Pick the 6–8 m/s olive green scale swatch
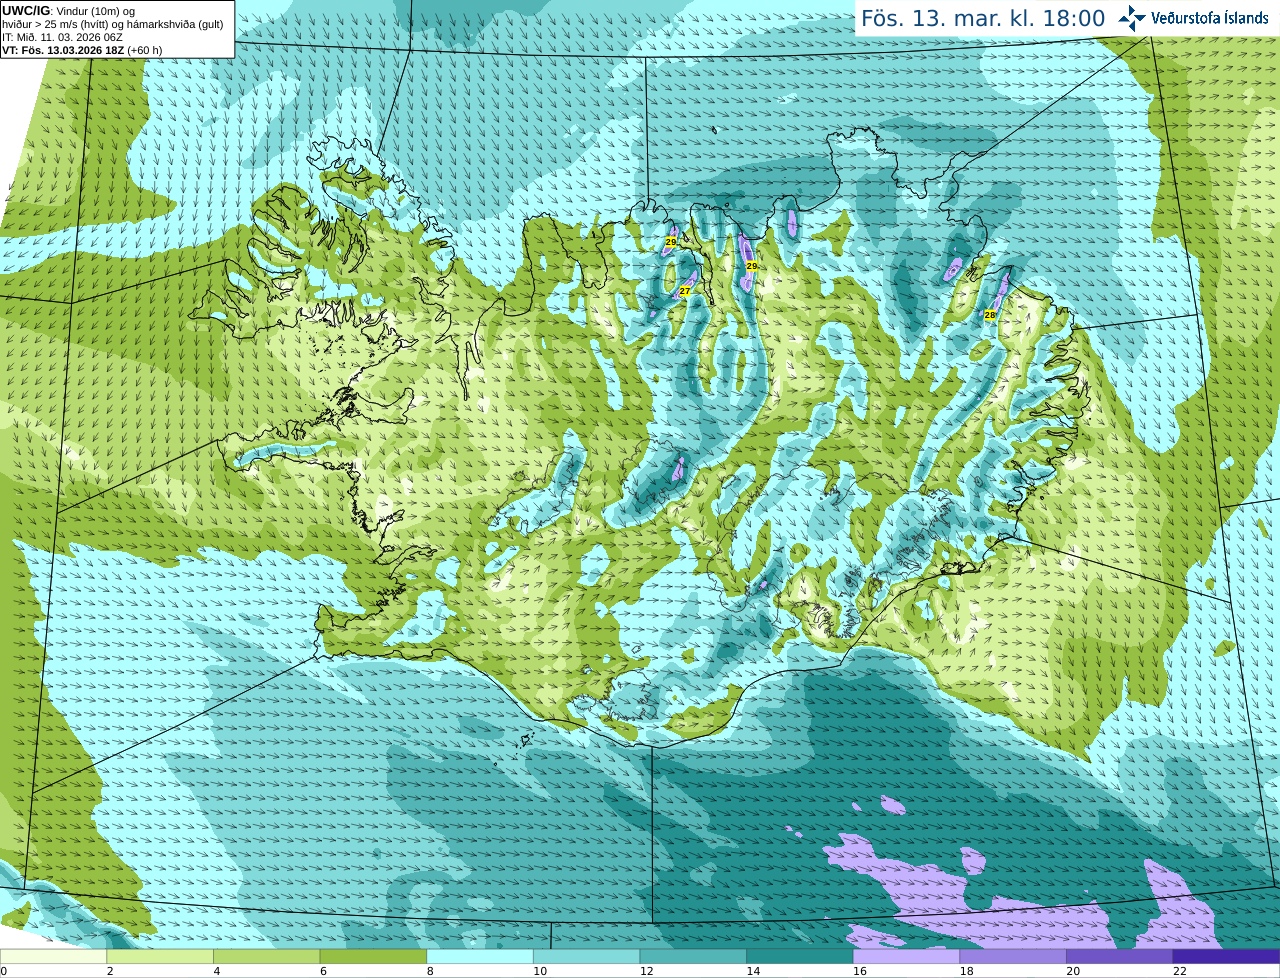This screenshot has height=978, width=1280. 373,957
